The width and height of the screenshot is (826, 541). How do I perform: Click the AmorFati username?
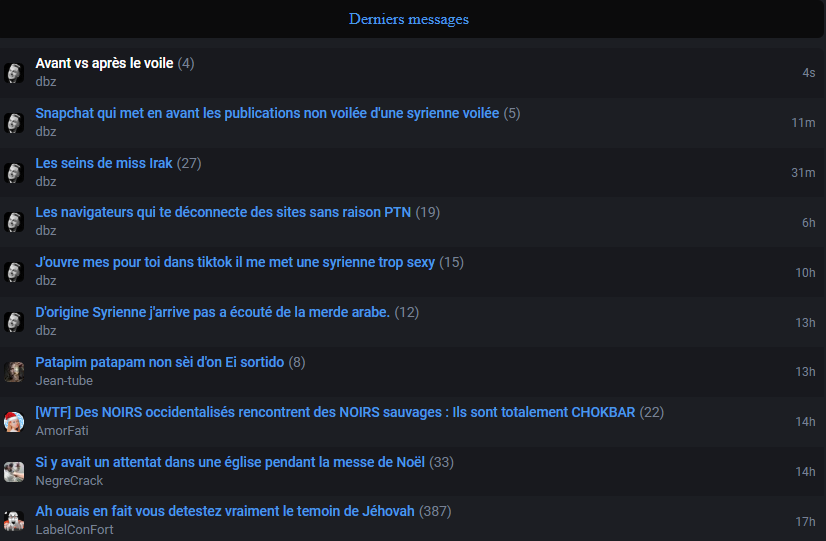click(62, 431)
